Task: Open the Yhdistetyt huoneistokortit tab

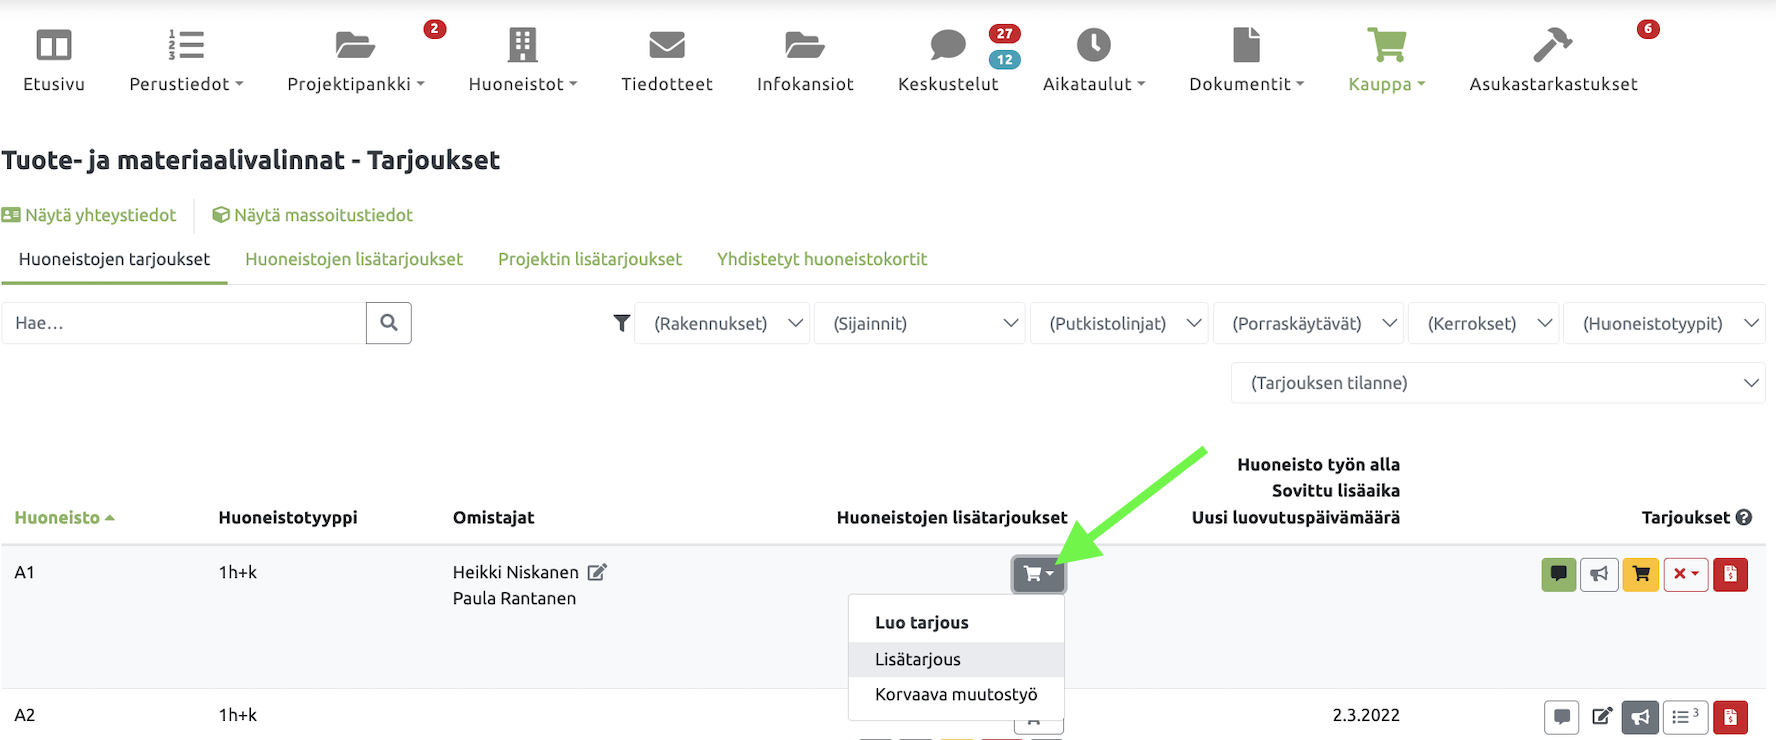Action: (x=822, y=259)
